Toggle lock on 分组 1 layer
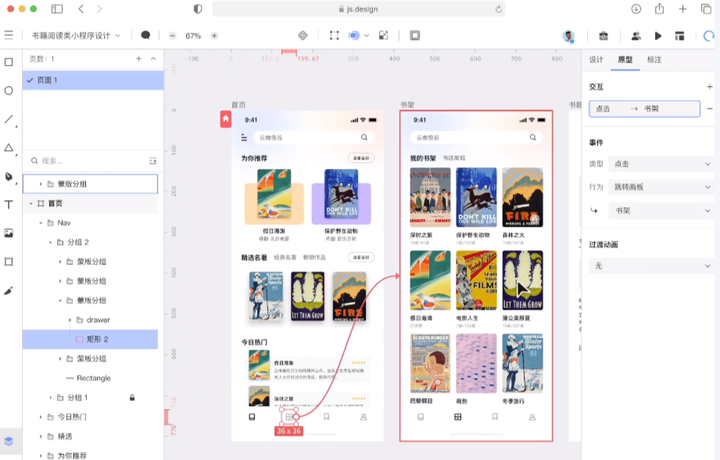 (132, 398)
